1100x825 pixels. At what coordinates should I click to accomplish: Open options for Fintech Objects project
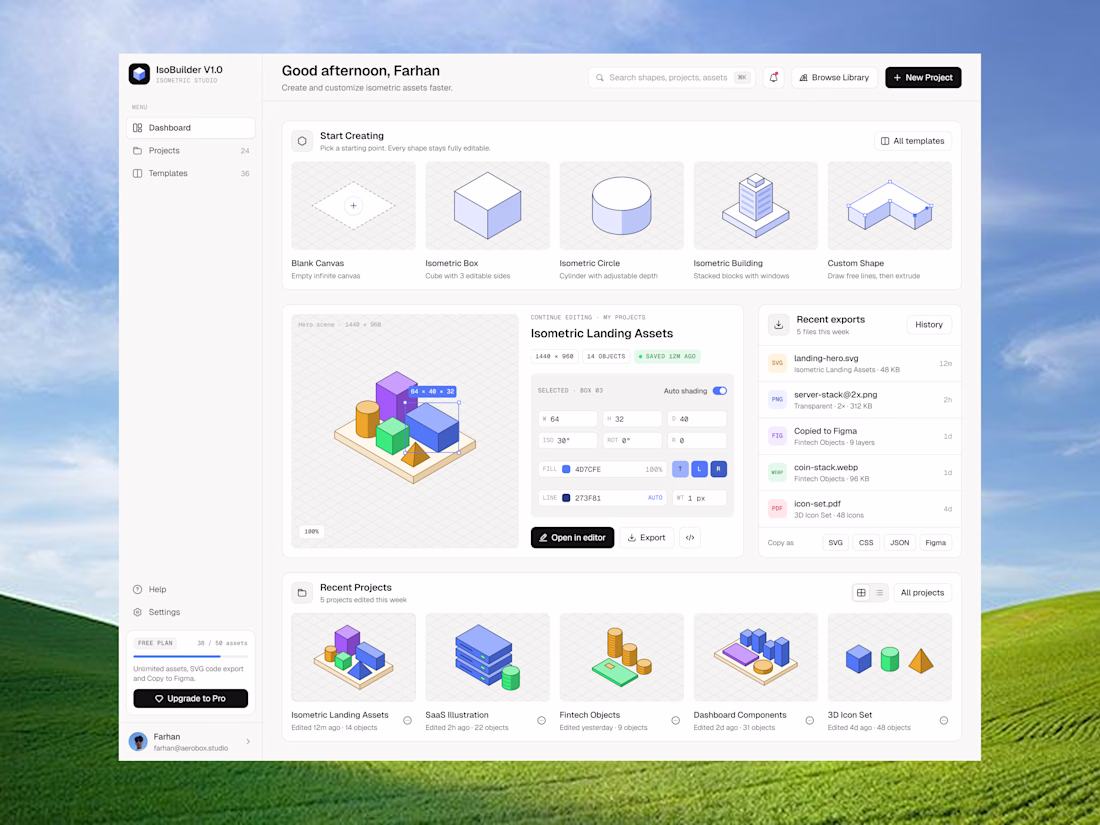(x=676, y=720)
